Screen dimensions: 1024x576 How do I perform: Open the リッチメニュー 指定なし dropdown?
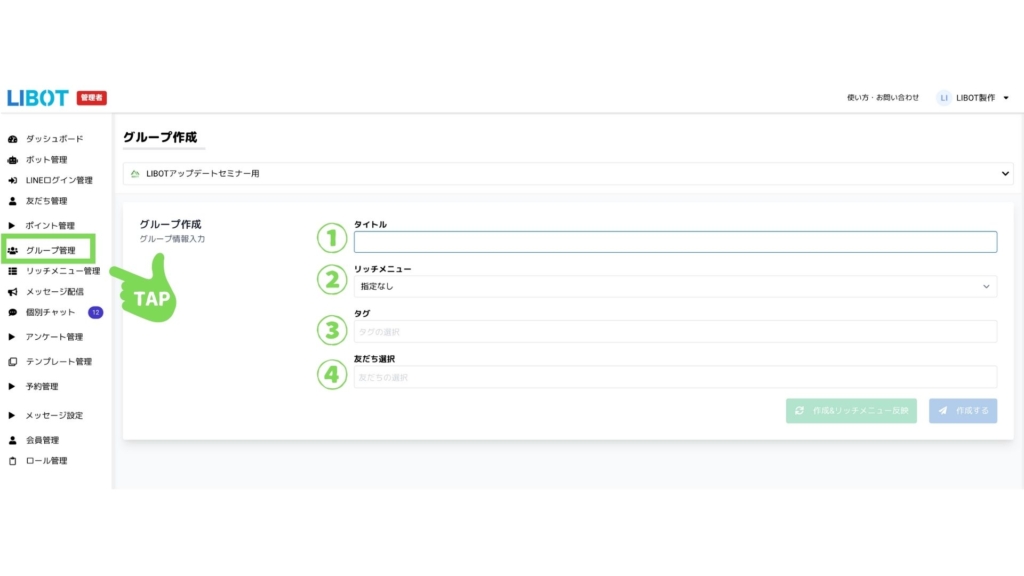(675, 287)
